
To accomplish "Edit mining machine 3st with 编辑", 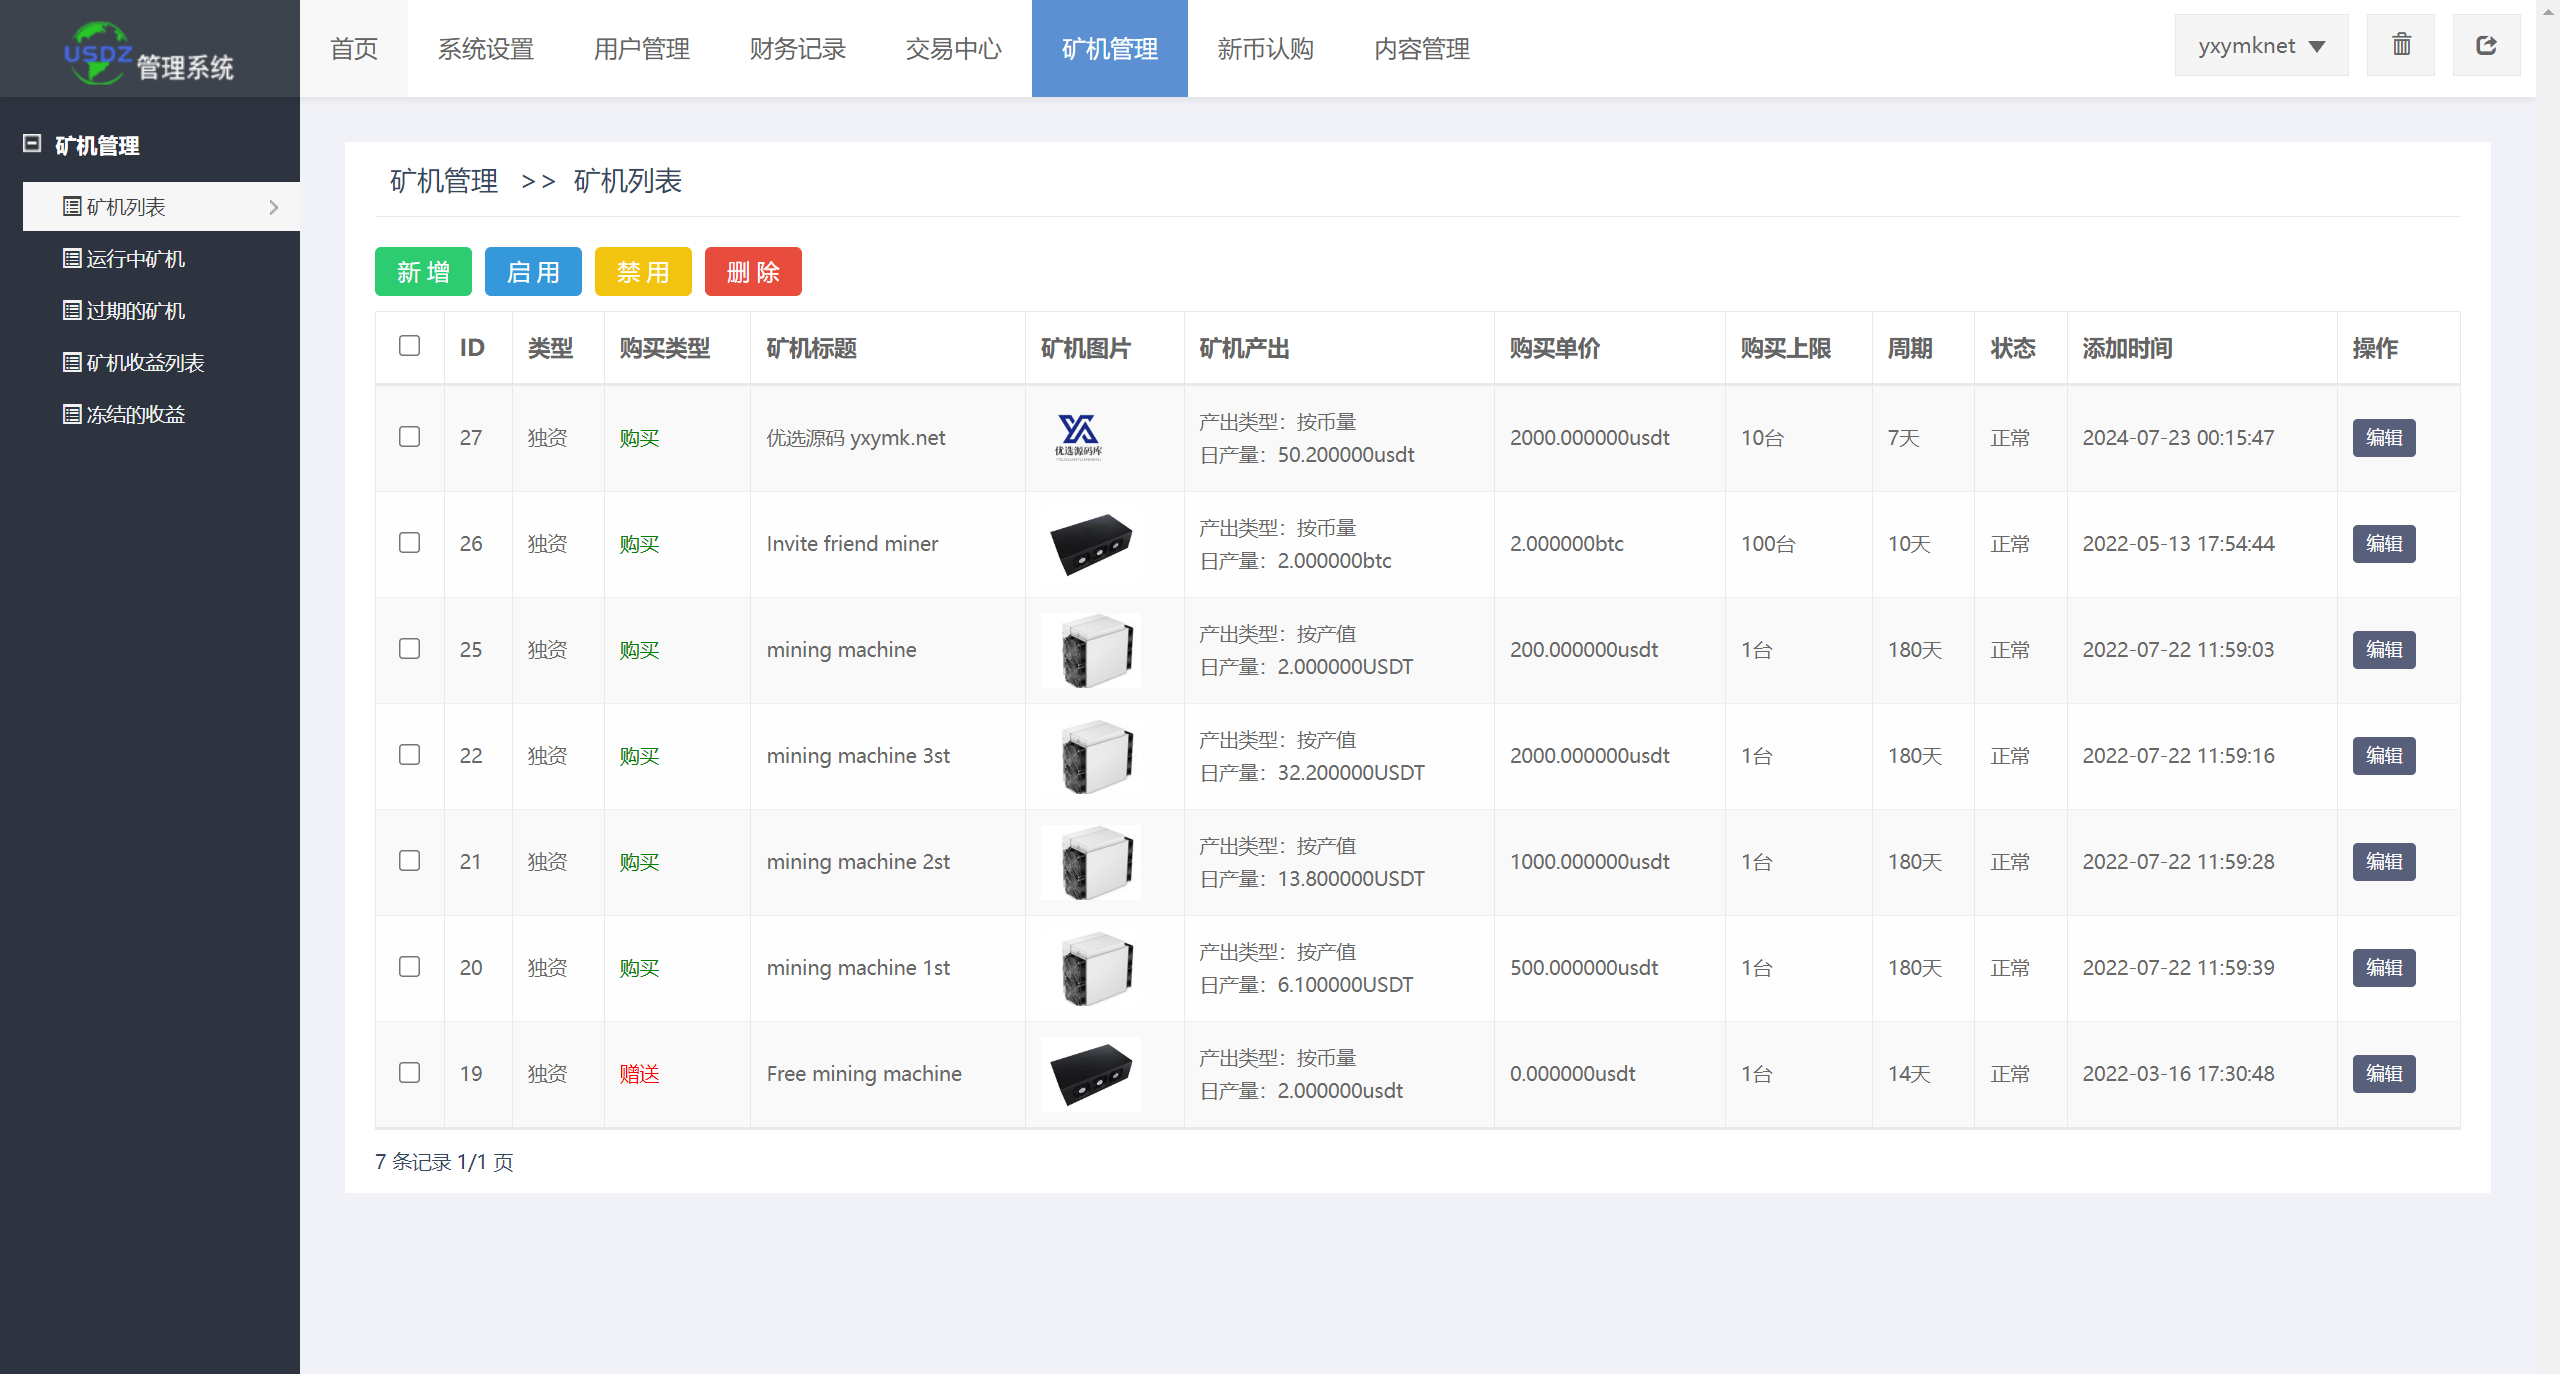I will (2384, 756).
